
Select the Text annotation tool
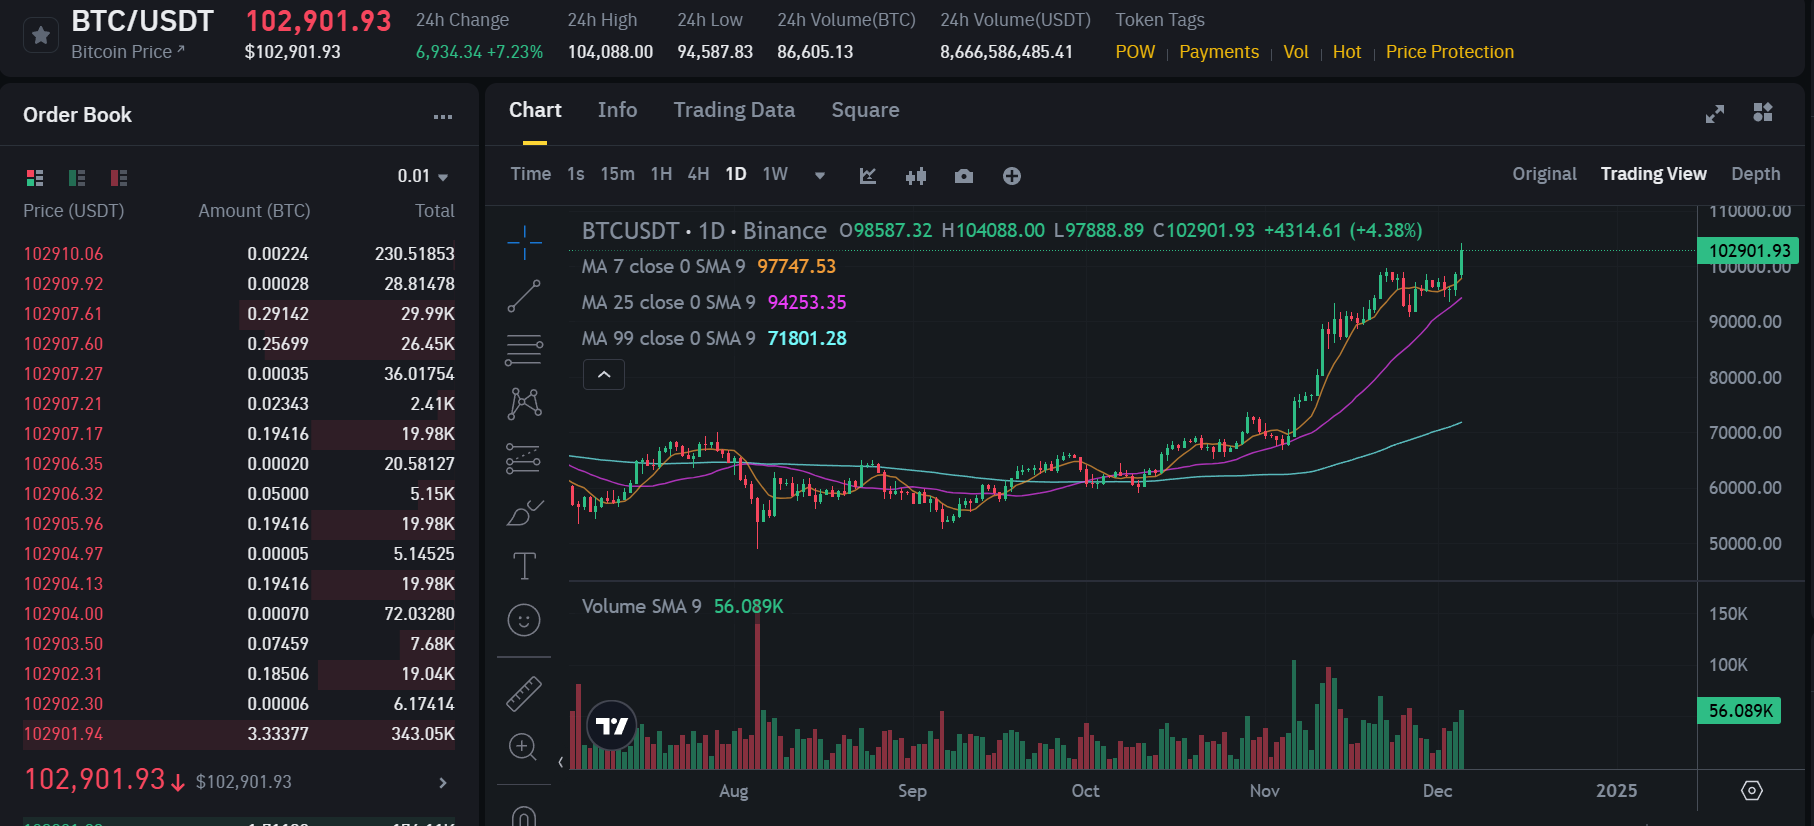pyautogui.click(x=524, y=566)
